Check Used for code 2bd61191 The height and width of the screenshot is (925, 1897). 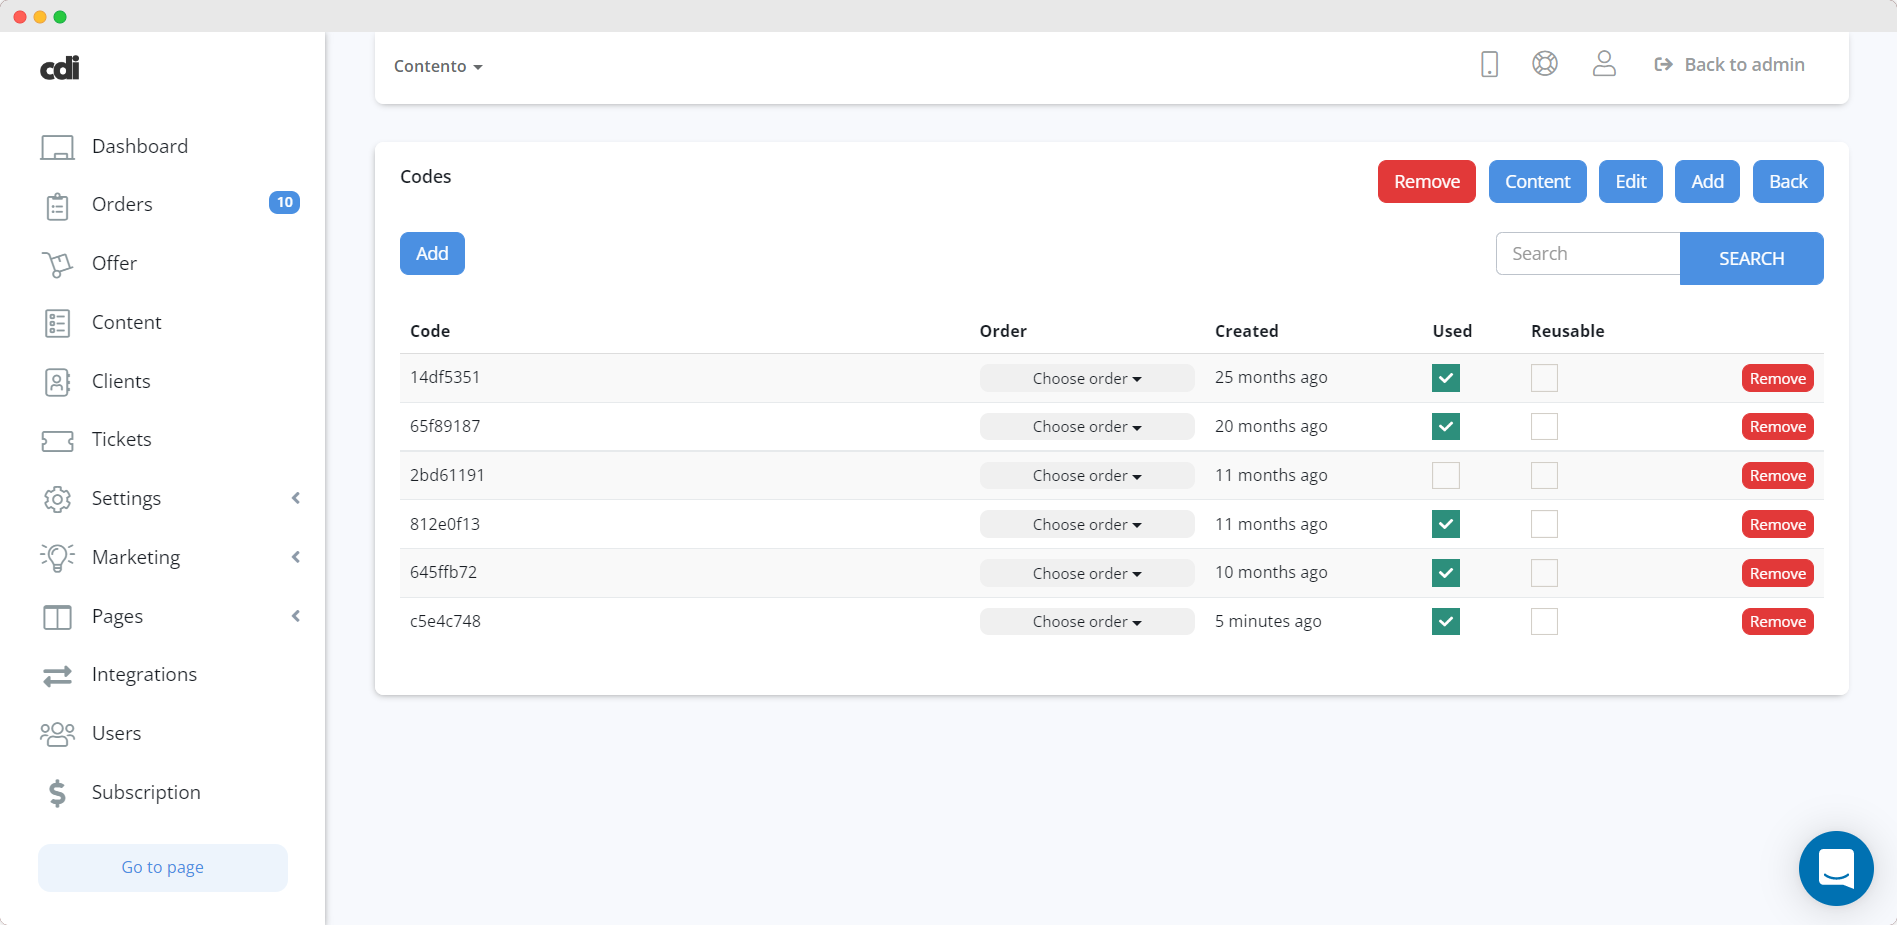(1446, 475)
